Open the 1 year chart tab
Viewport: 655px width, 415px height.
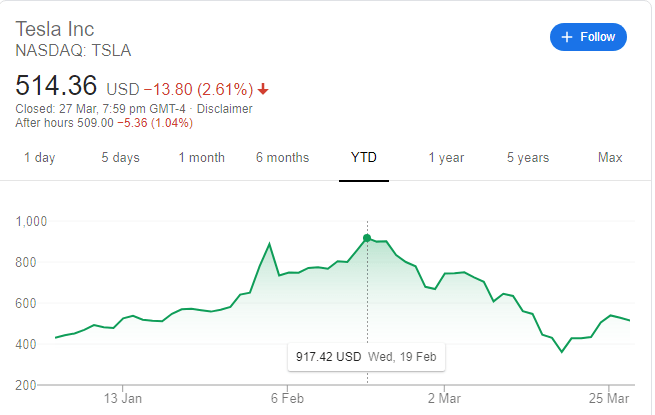tap(446, 158)
